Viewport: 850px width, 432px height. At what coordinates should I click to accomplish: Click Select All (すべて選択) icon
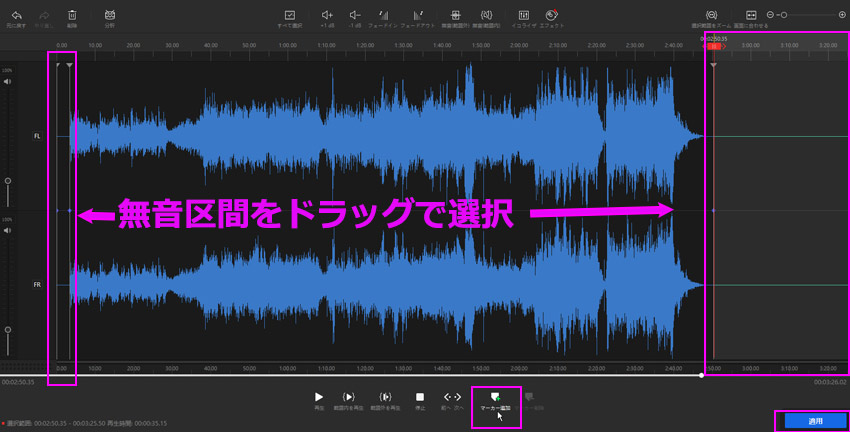pyautogui.click(x=289, y=15)
